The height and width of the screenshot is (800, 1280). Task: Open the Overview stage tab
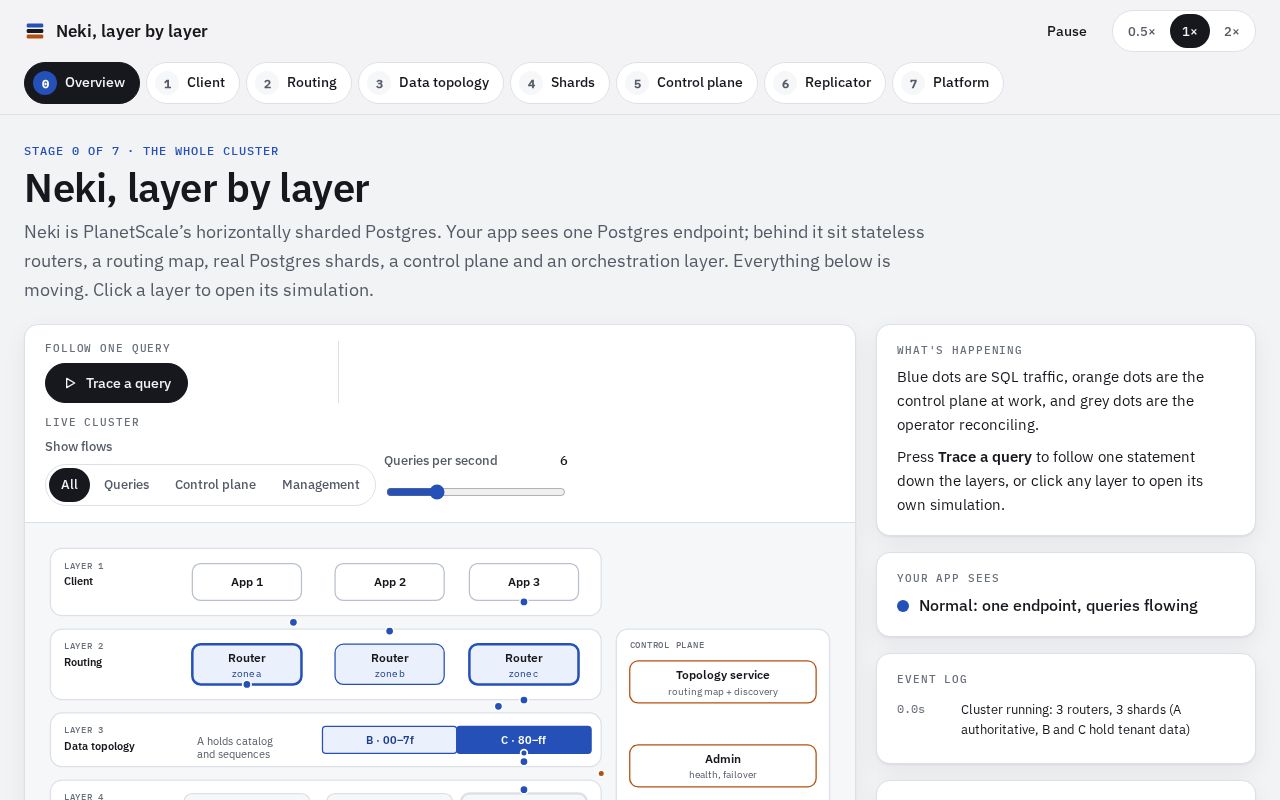pos(82,83)
